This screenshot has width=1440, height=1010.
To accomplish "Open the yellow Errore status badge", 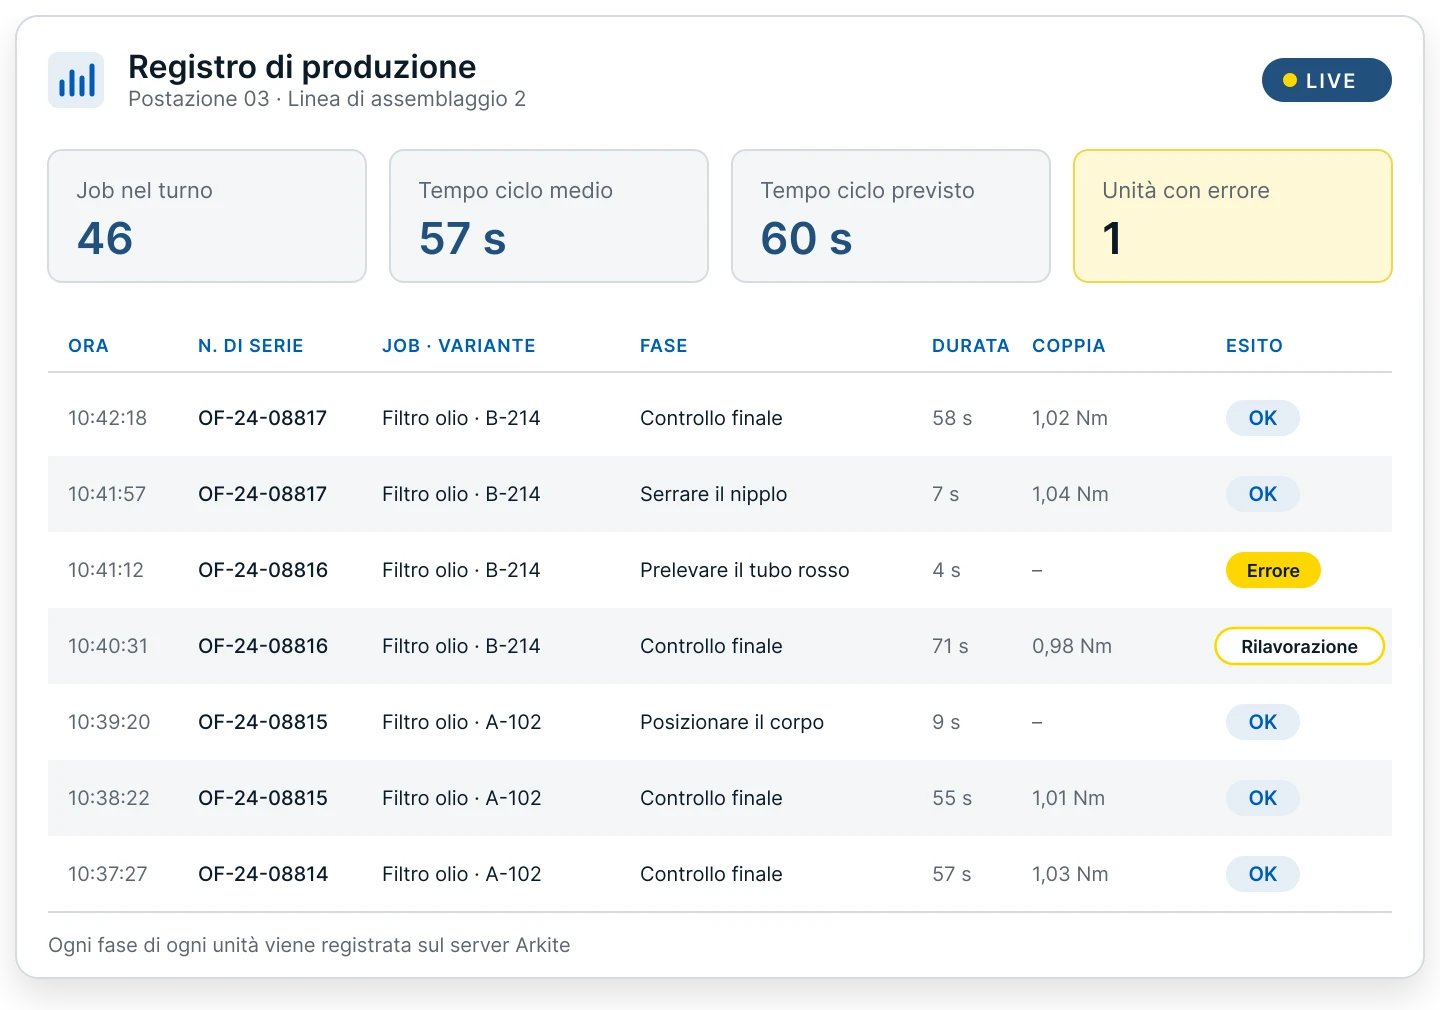I will [x=1273, y=570].
